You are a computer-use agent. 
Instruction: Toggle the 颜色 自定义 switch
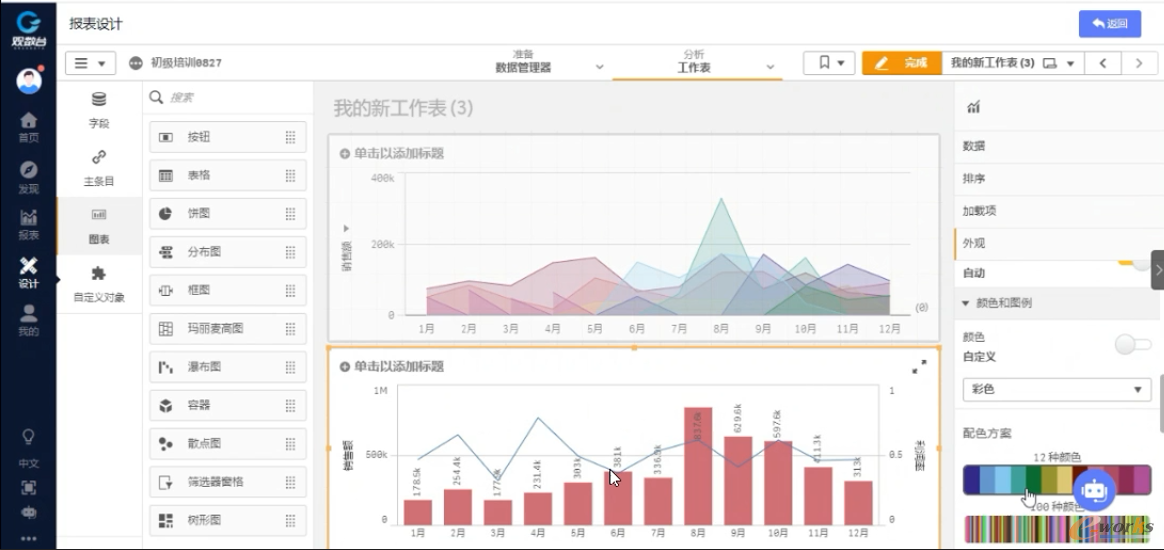[1133, 345]
